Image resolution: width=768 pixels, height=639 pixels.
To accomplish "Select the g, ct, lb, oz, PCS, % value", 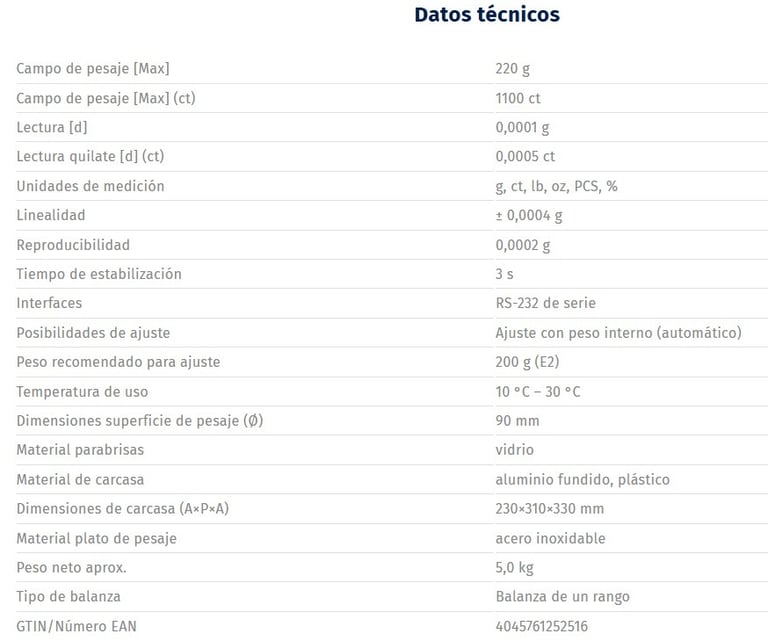I will click(556, 187).
